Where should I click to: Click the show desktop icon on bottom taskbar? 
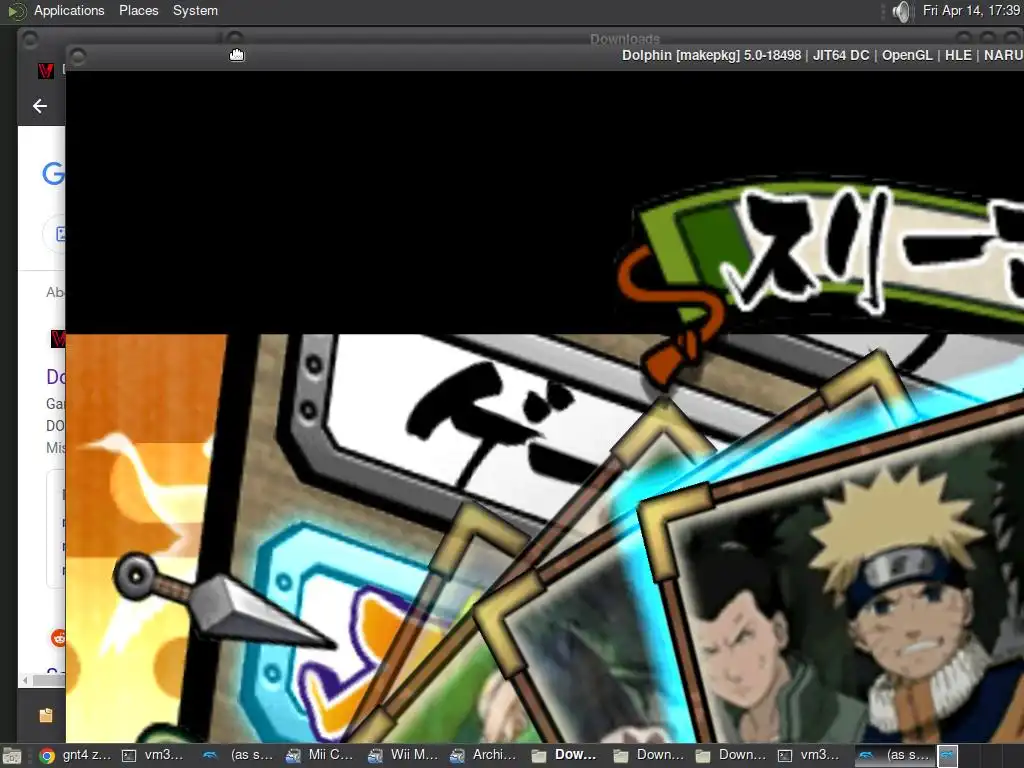[x=12, y=756]
